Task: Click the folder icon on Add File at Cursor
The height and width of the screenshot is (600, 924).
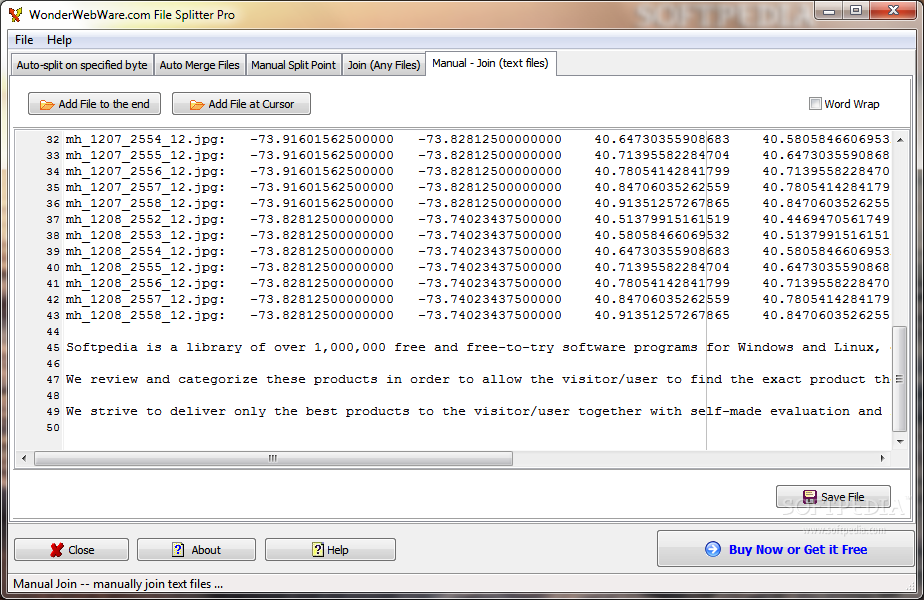Action: [197, 105]
